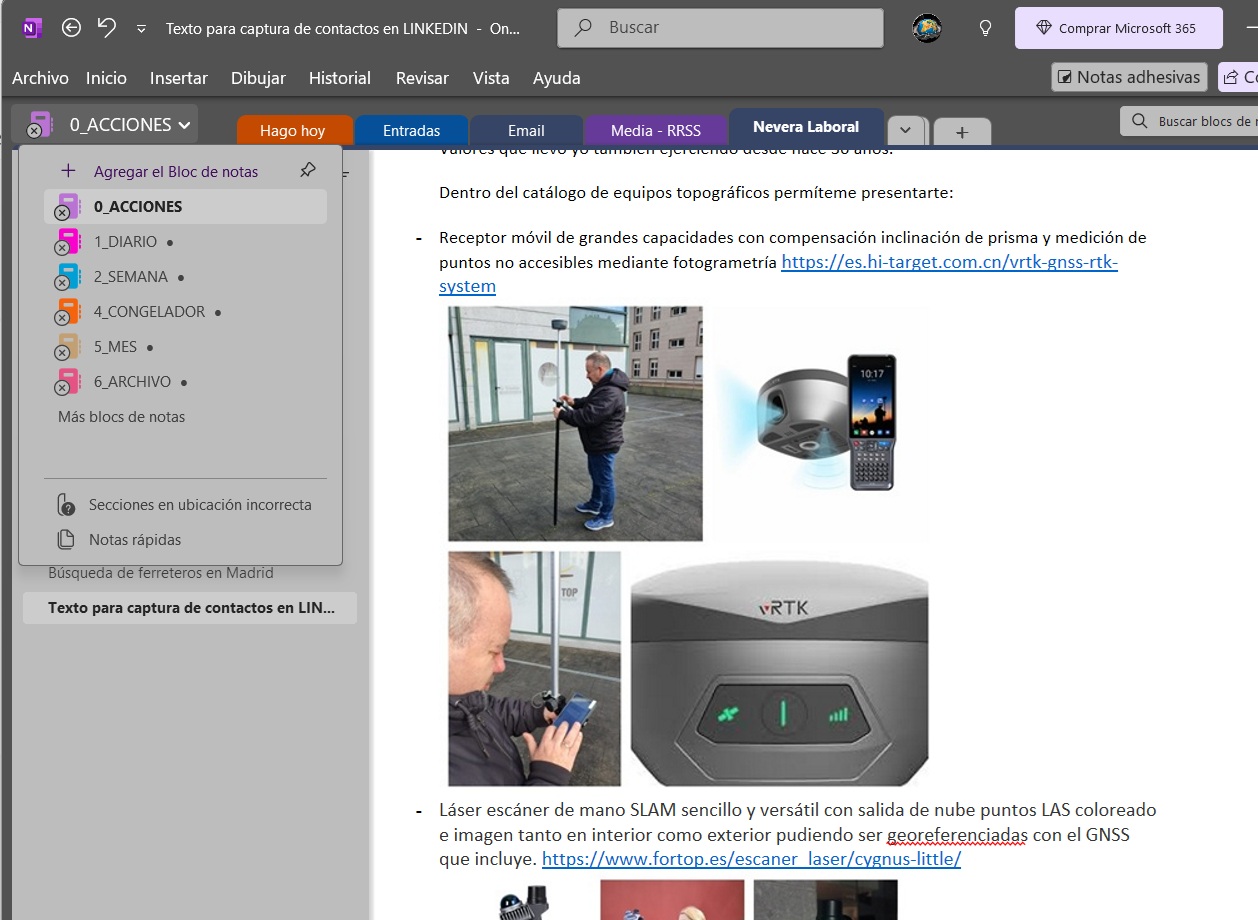Click Comprar Microsoft 365 button

point(1118,28)
